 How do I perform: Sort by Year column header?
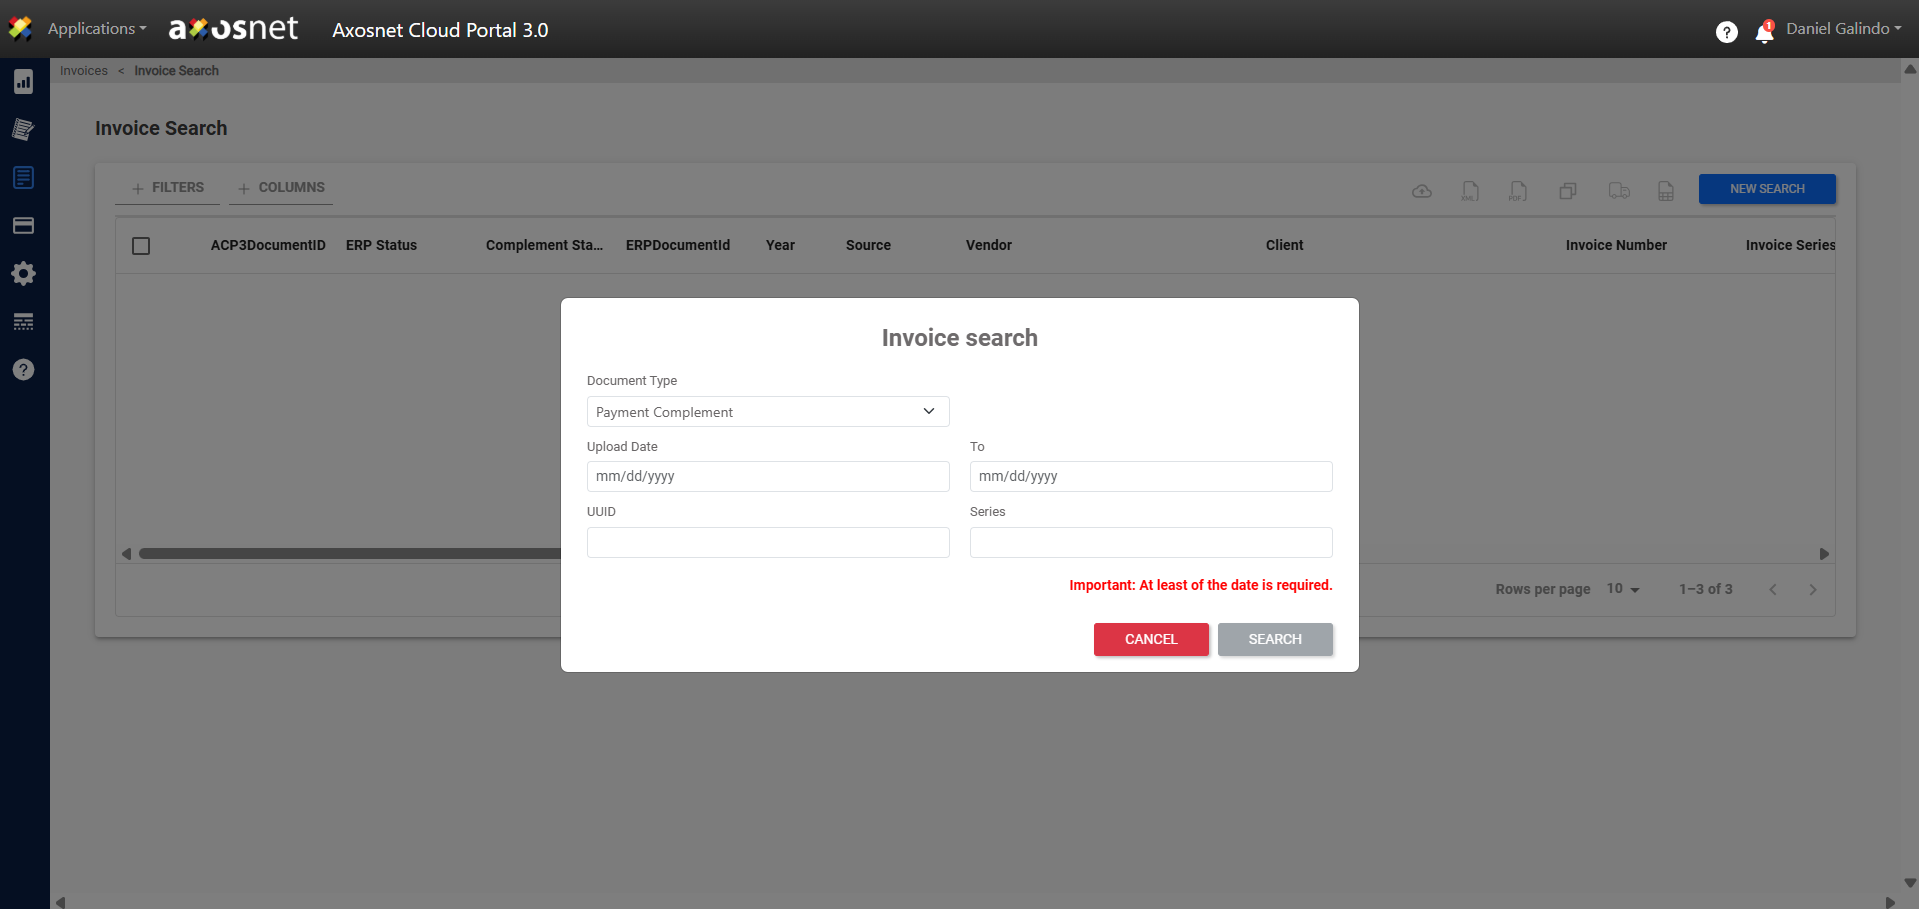pyautogui.click(x=780, y=246)
